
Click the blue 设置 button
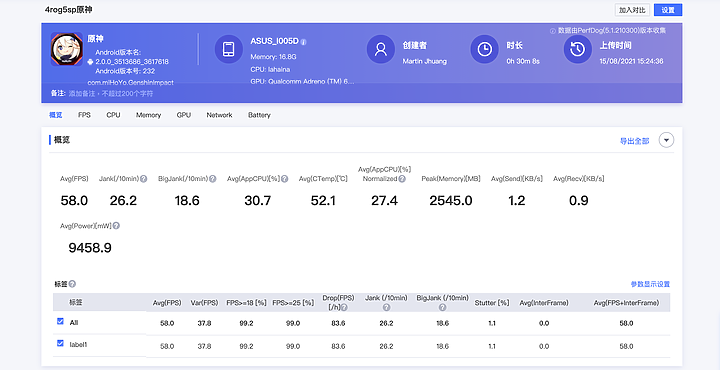[x=668, y=10]
